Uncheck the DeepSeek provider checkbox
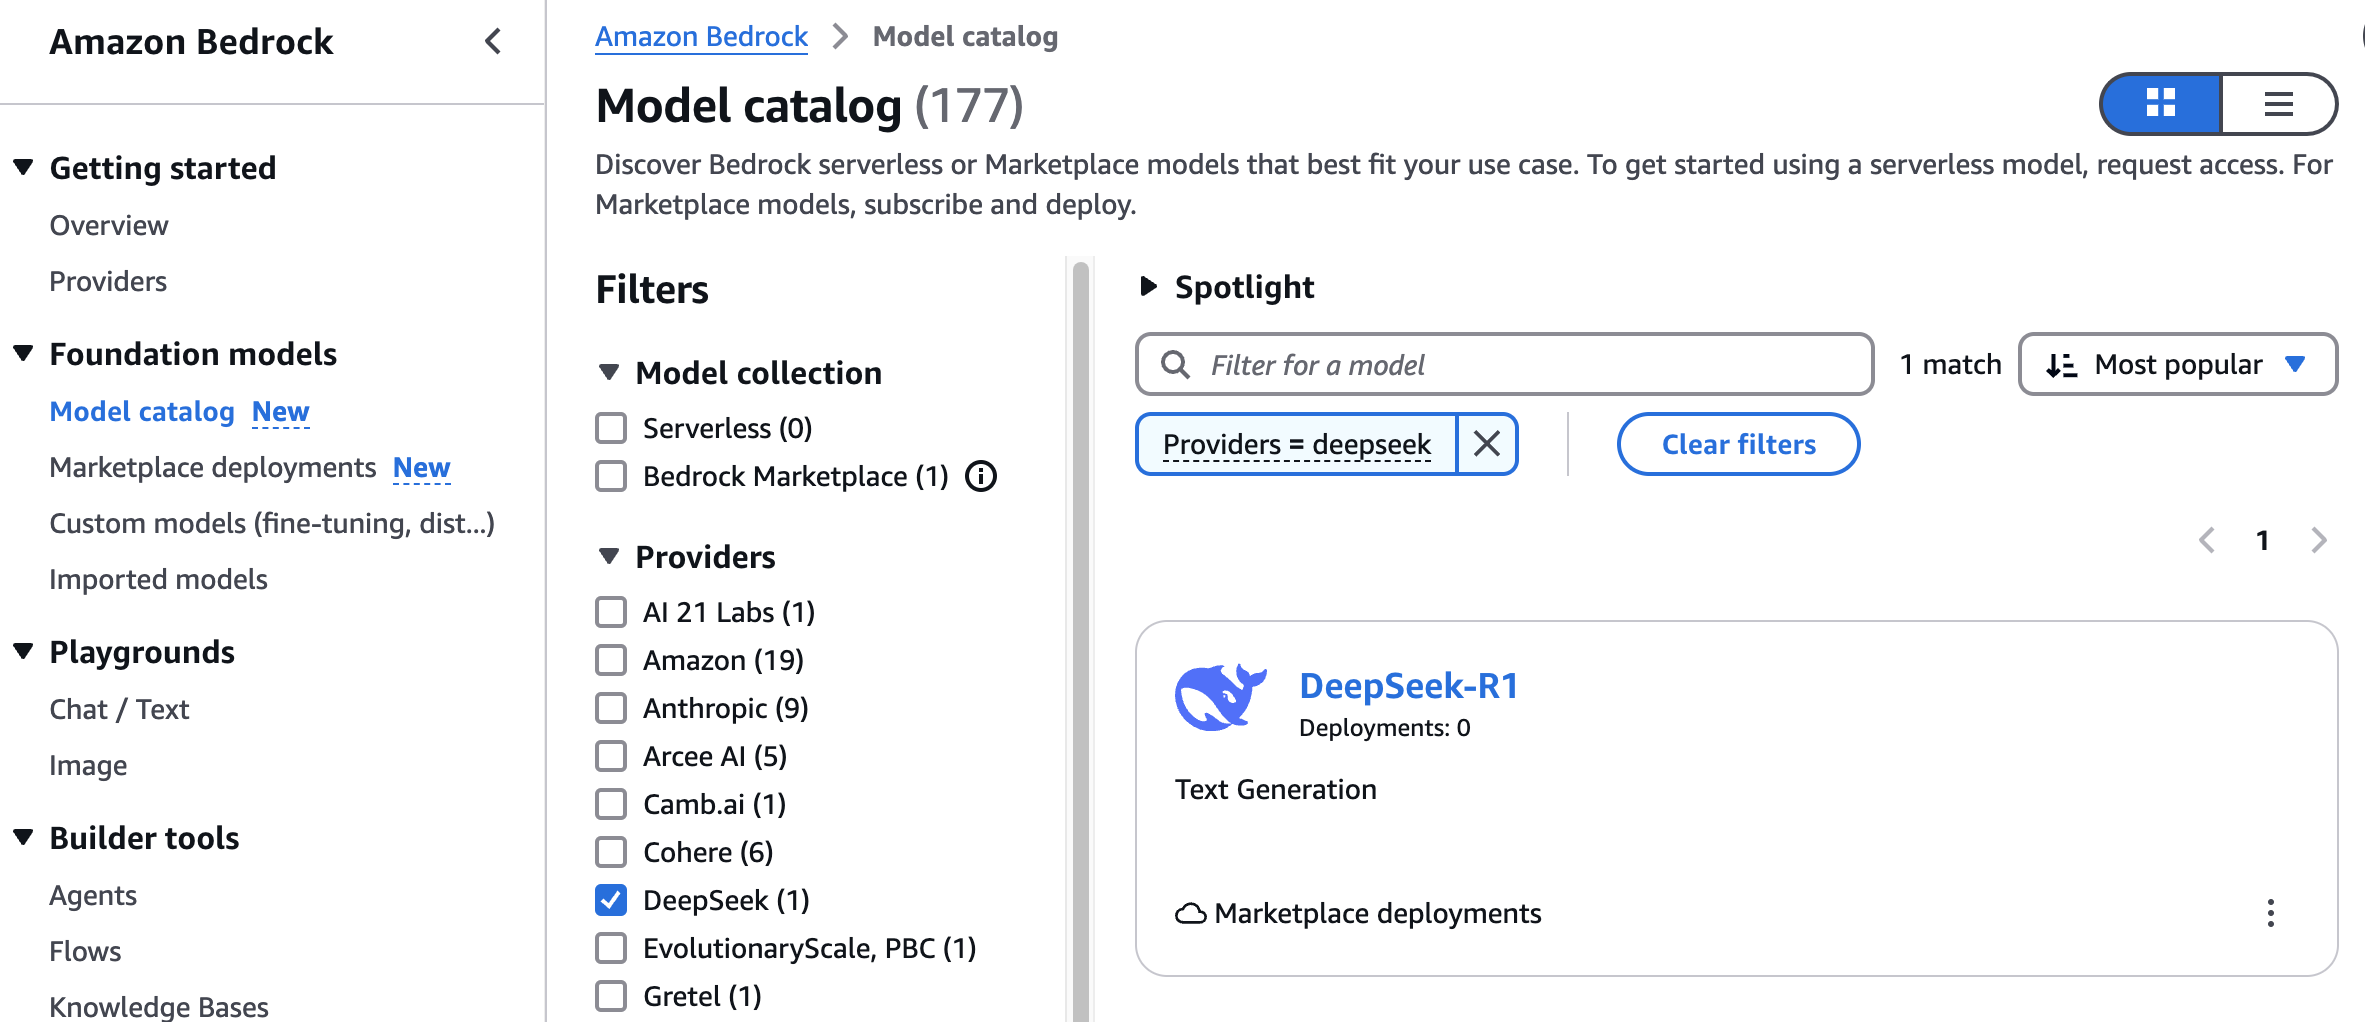Image resolution: width=2365 pixels, height=1022 pixels. (x=611, y=900)
